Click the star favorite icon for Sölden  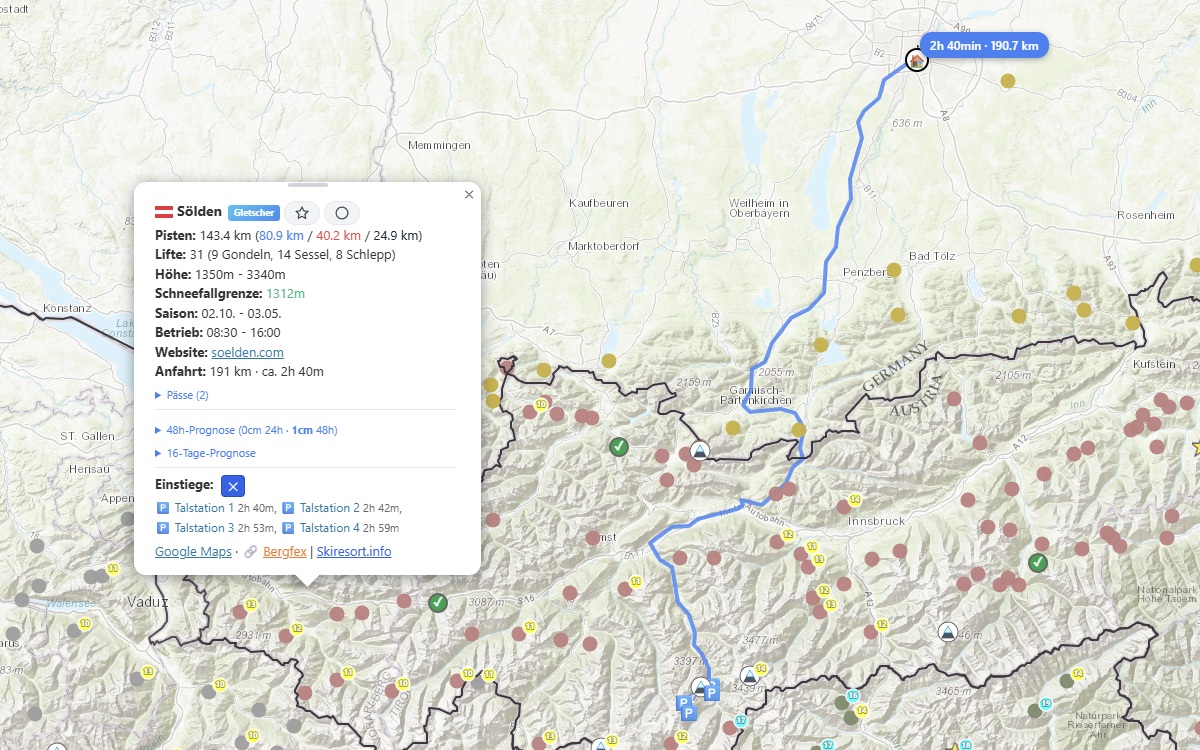point(302,213)
